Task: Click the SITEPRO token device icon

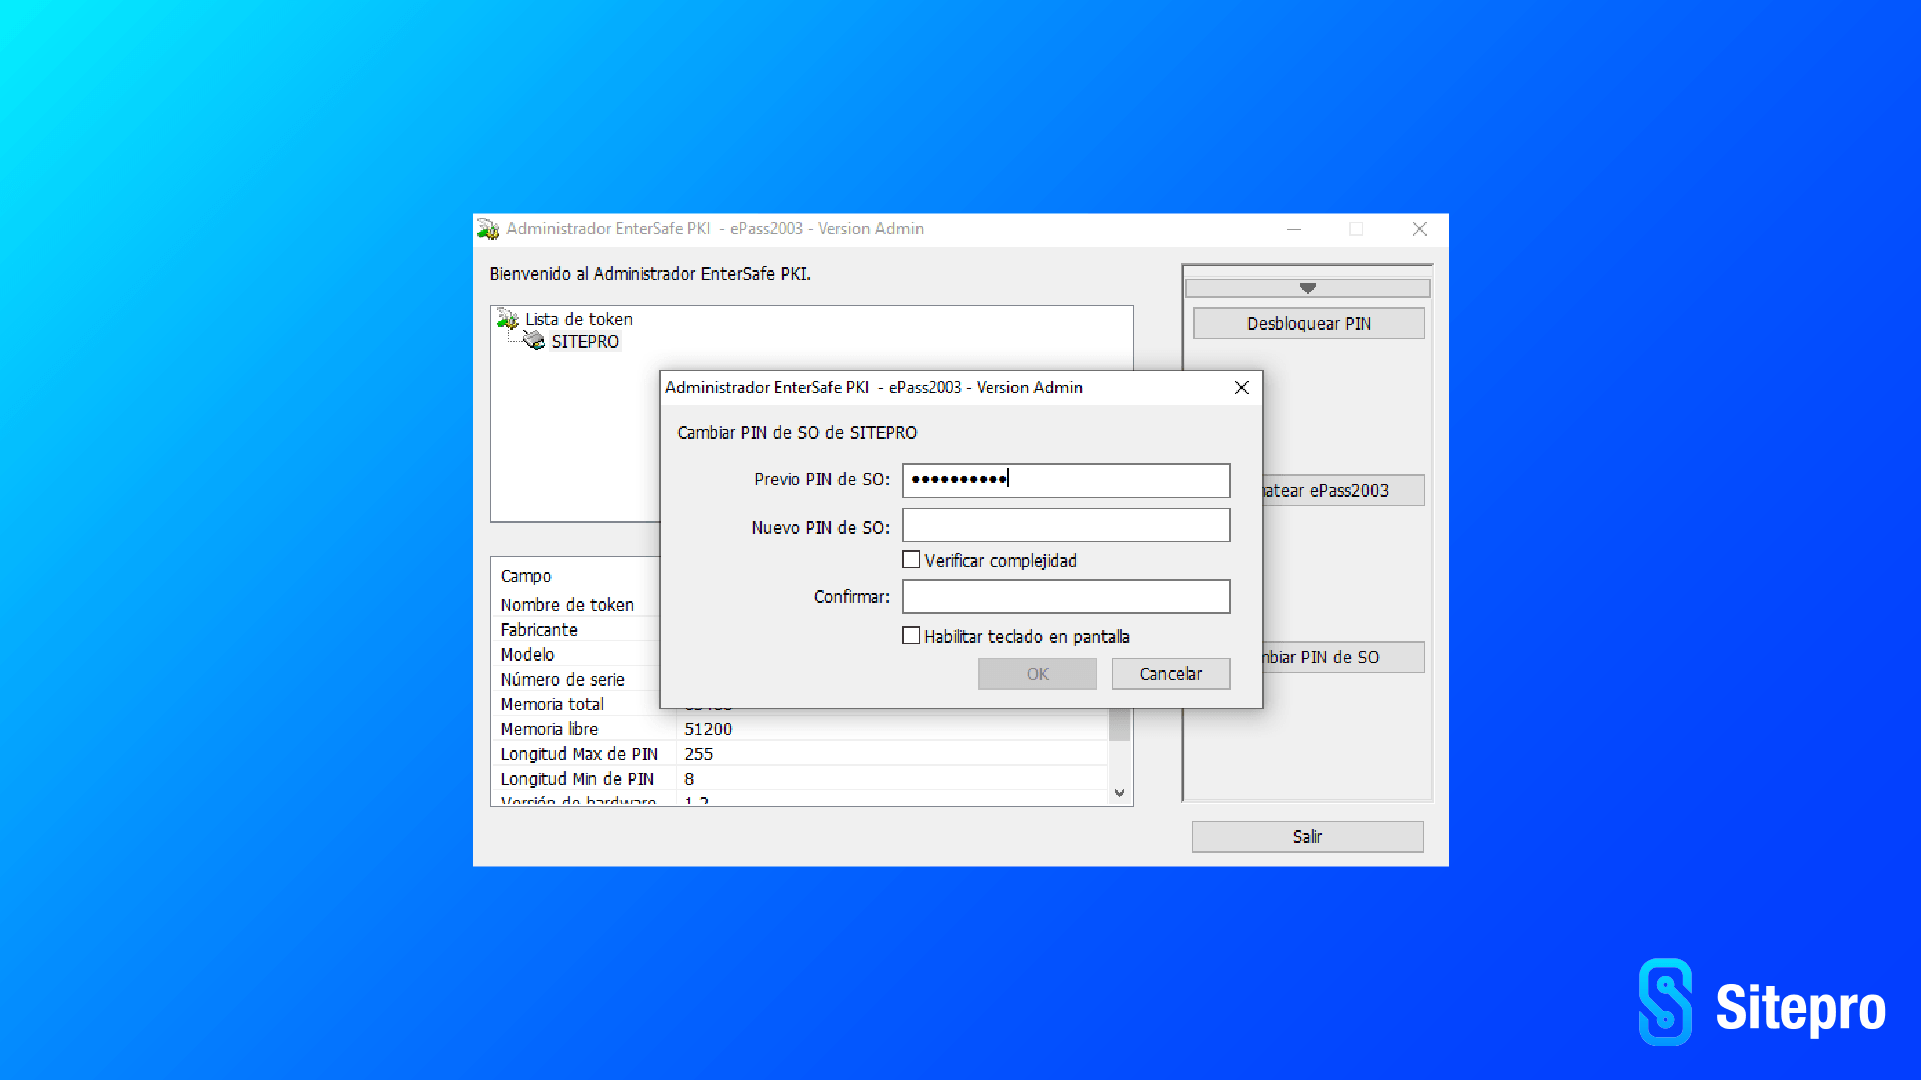Action: click(534, 341)
